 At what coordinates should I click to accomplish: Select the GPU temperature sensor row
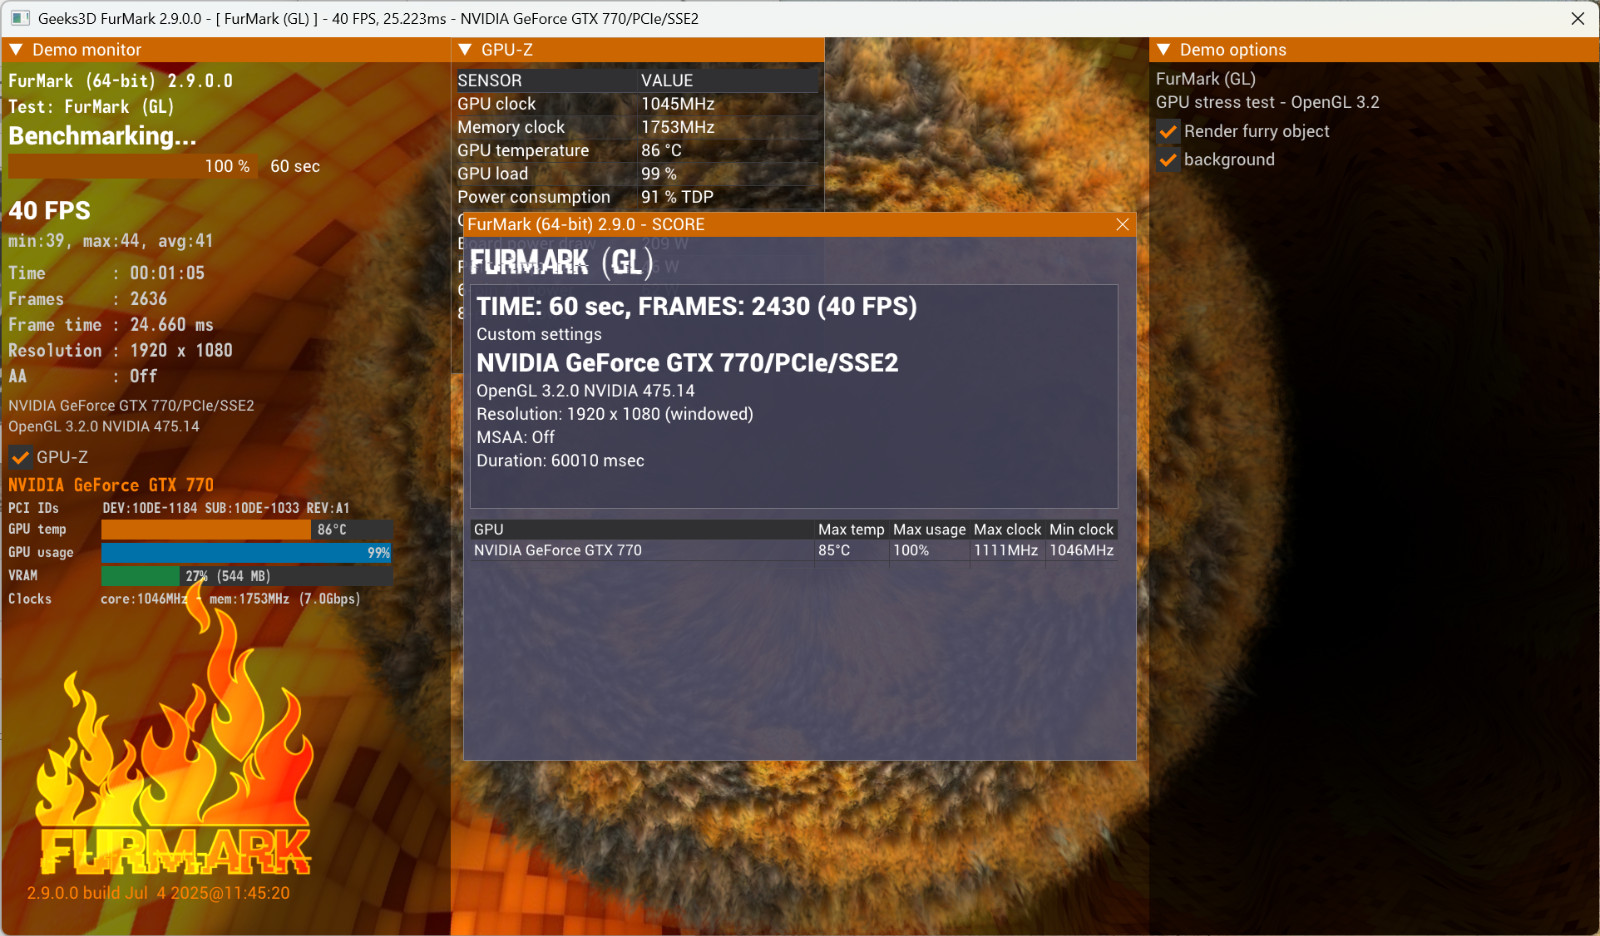coord(638,150)
